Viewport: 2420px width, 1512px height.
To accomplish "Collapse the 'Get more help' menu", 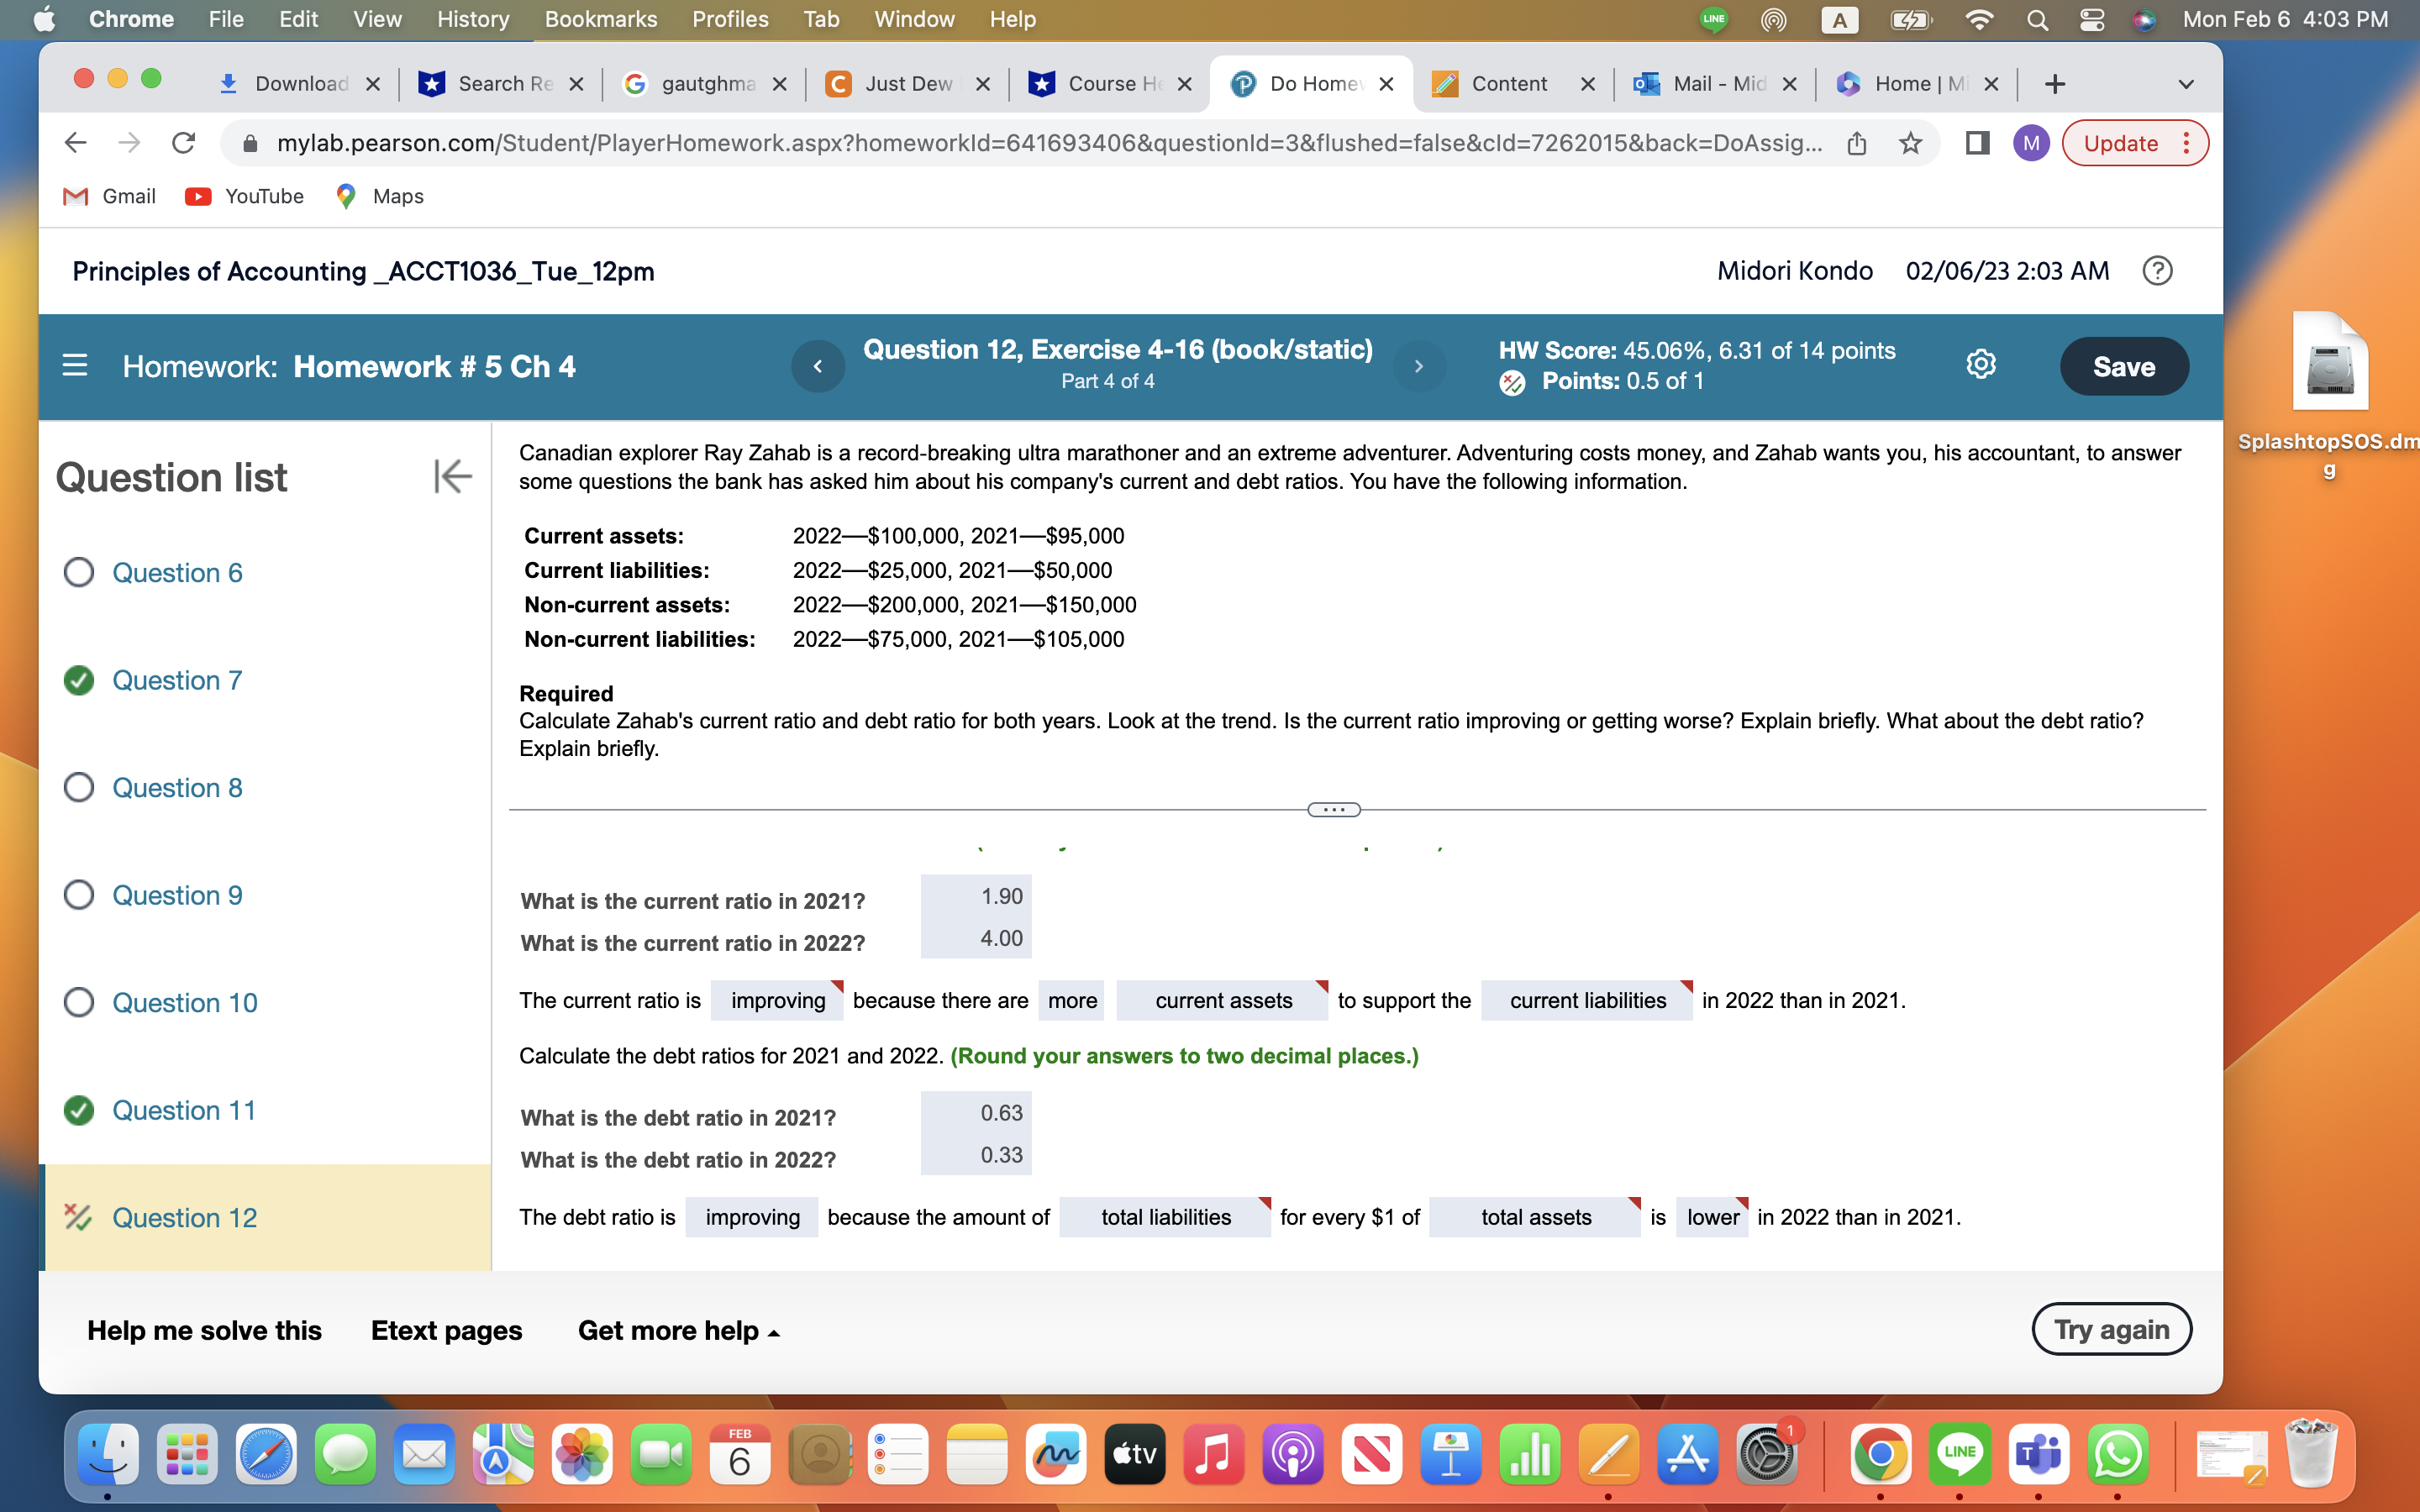I will coord(678,1330).
